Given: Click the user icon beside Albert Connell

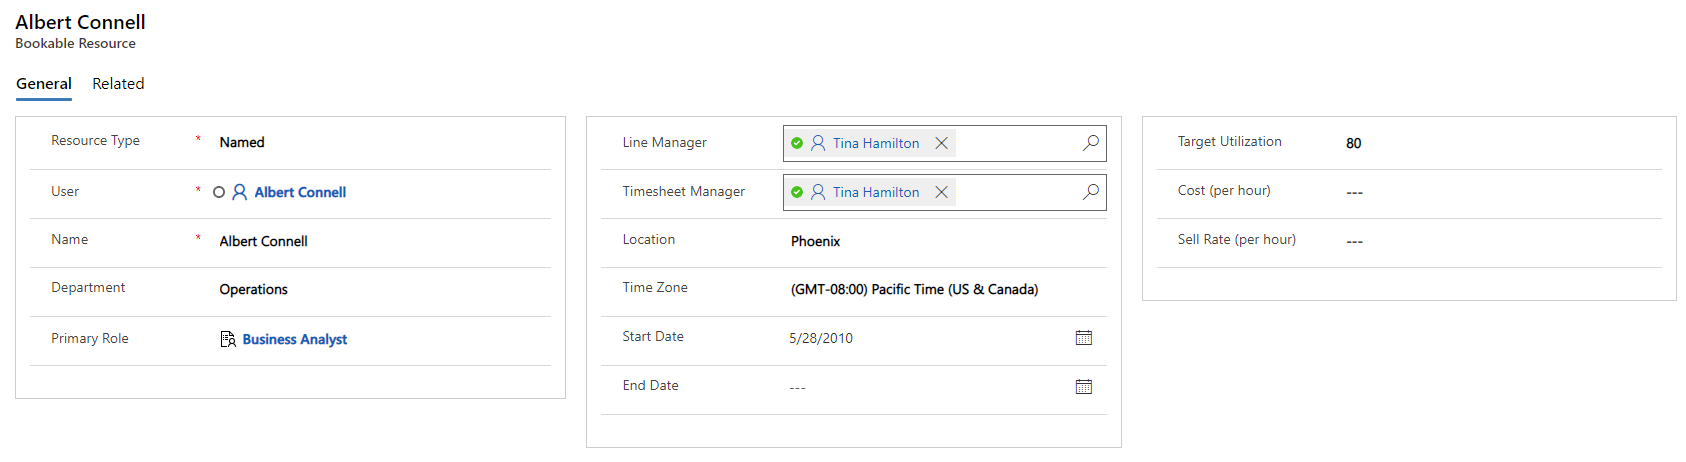Looking at the screenshot, I should (240, 192).
